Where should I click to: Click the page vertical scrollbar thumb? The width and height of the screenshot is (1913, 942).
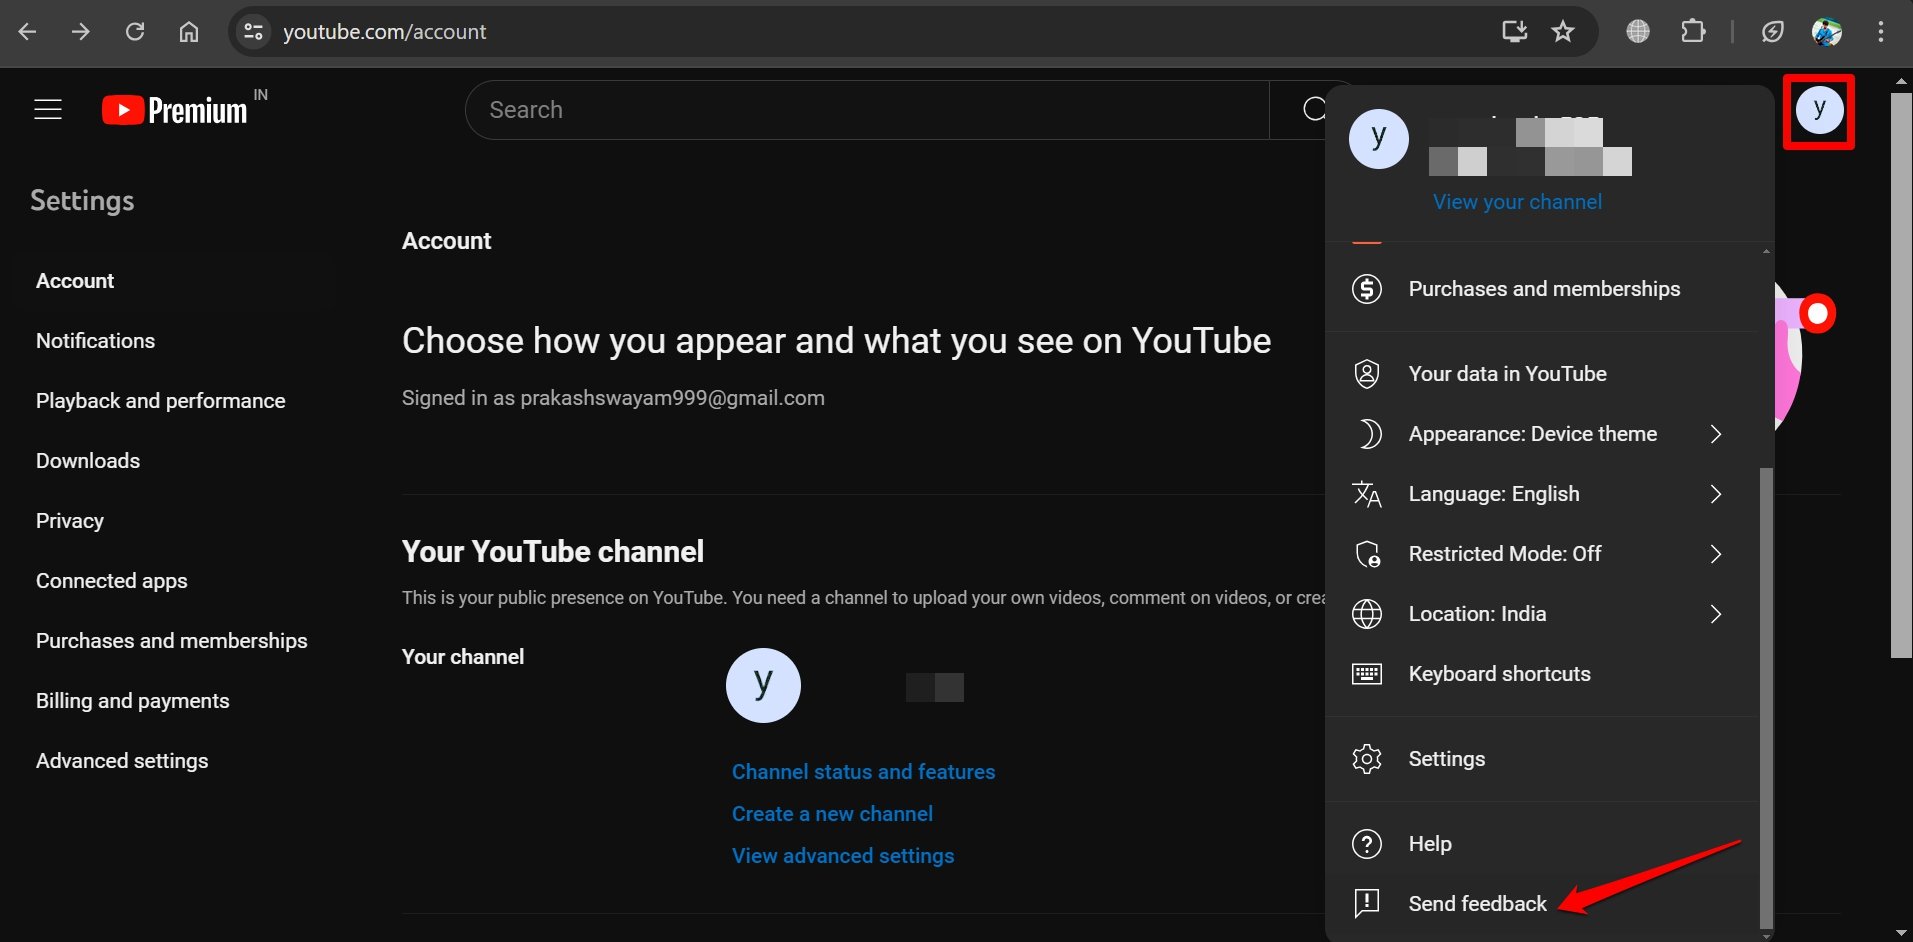click(x=1901, y=375)
